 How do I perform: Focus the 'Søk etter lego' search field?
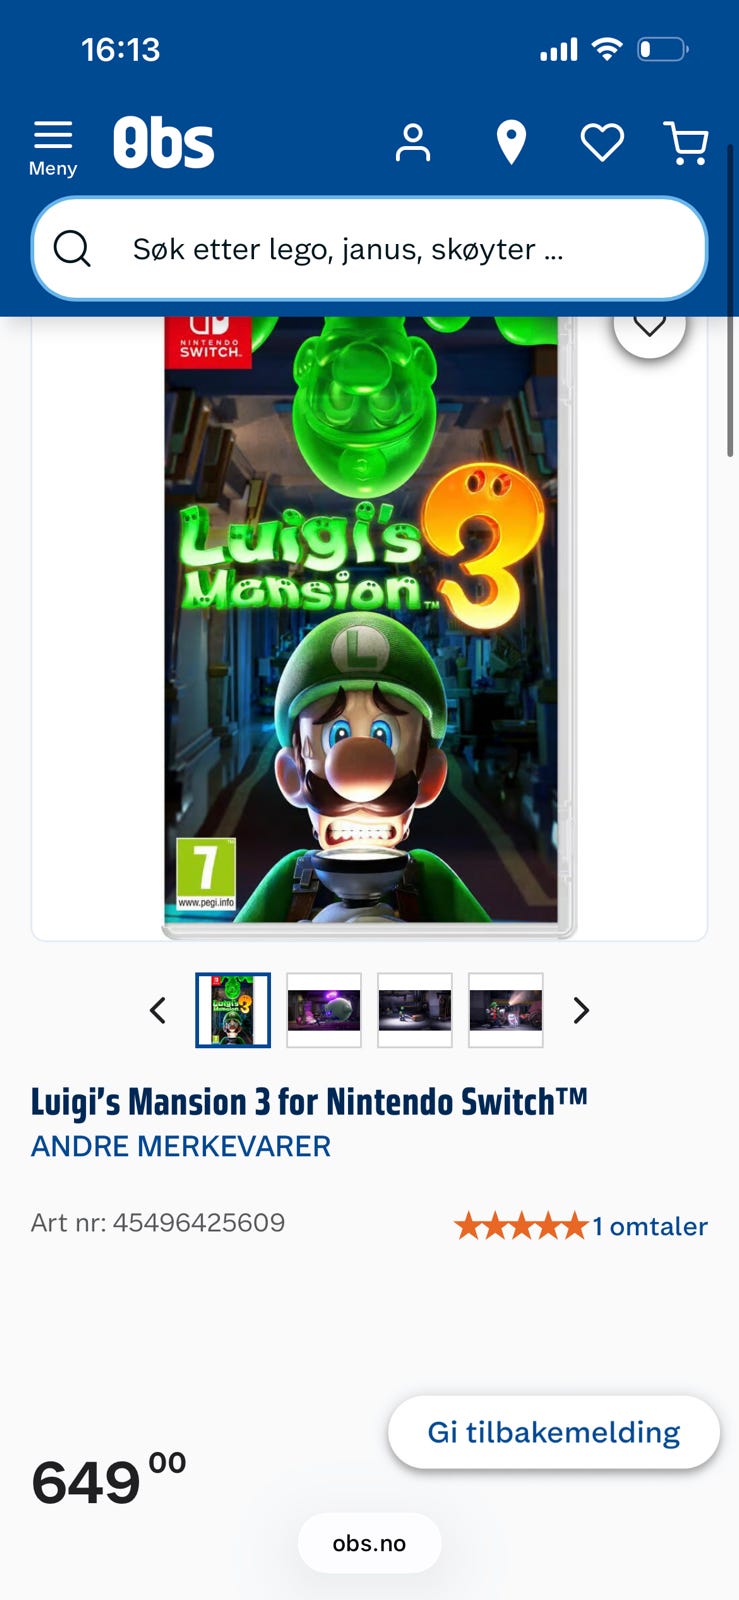(x=369, y=248)
